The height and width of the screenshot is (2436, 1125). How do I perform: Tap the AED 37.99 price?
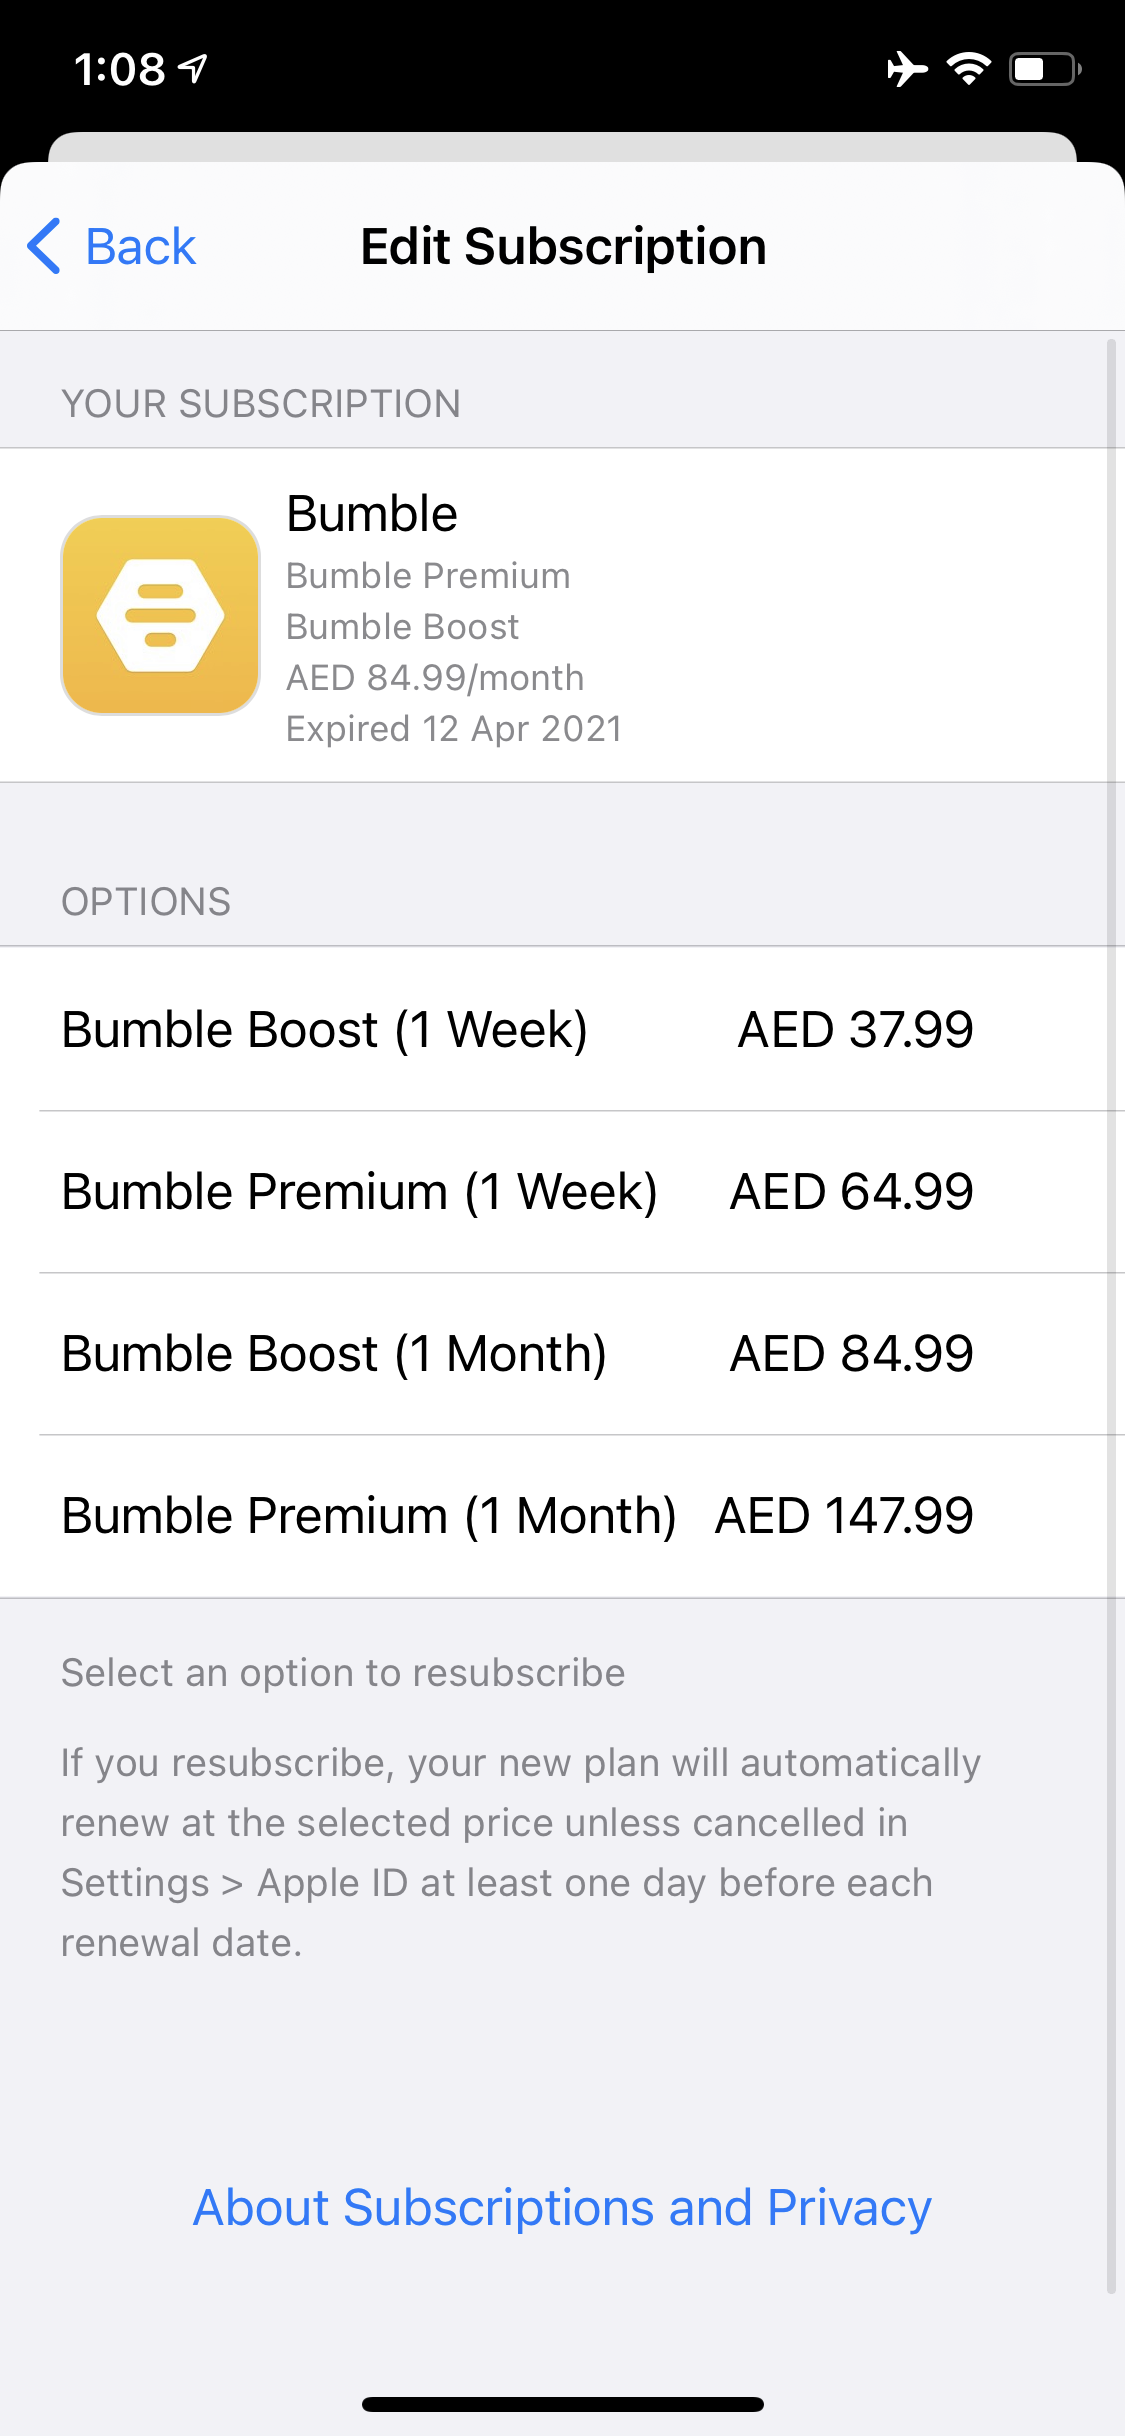pos(855,1029)
